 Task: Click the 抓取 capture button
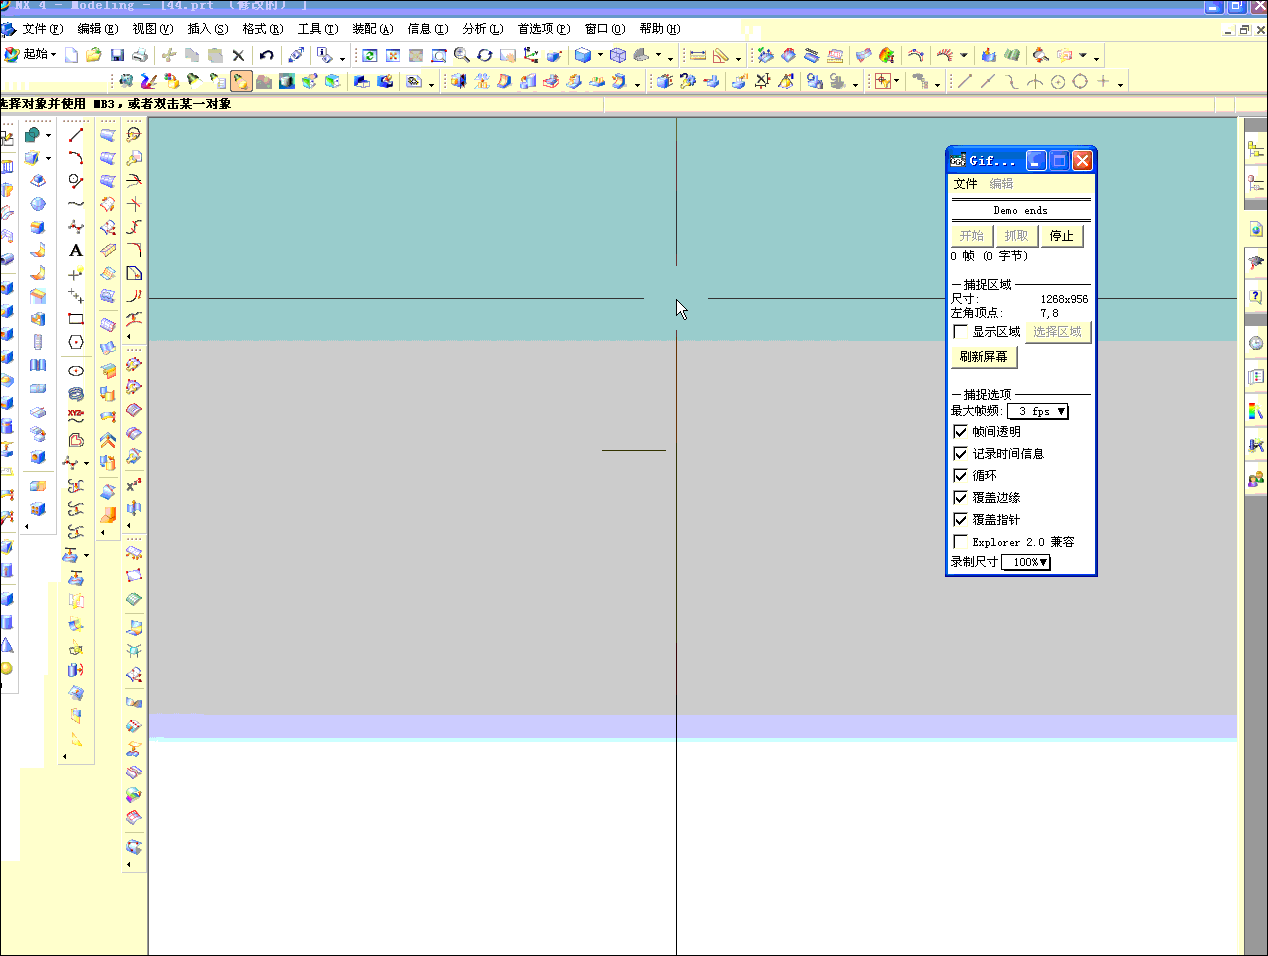(x=1016, y=236)
